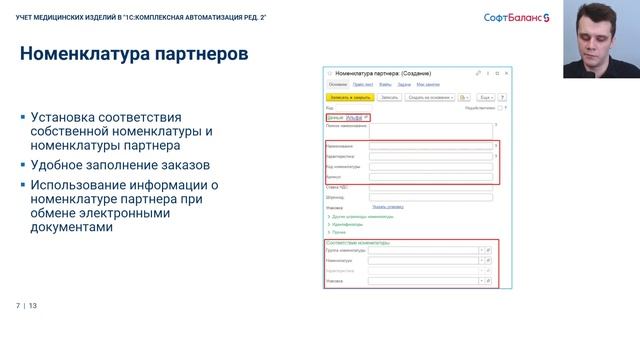Viewport: 640px width, 360px height.
Task: Open the Создать на основании dropdown
Action: click(x=430, y=98)
